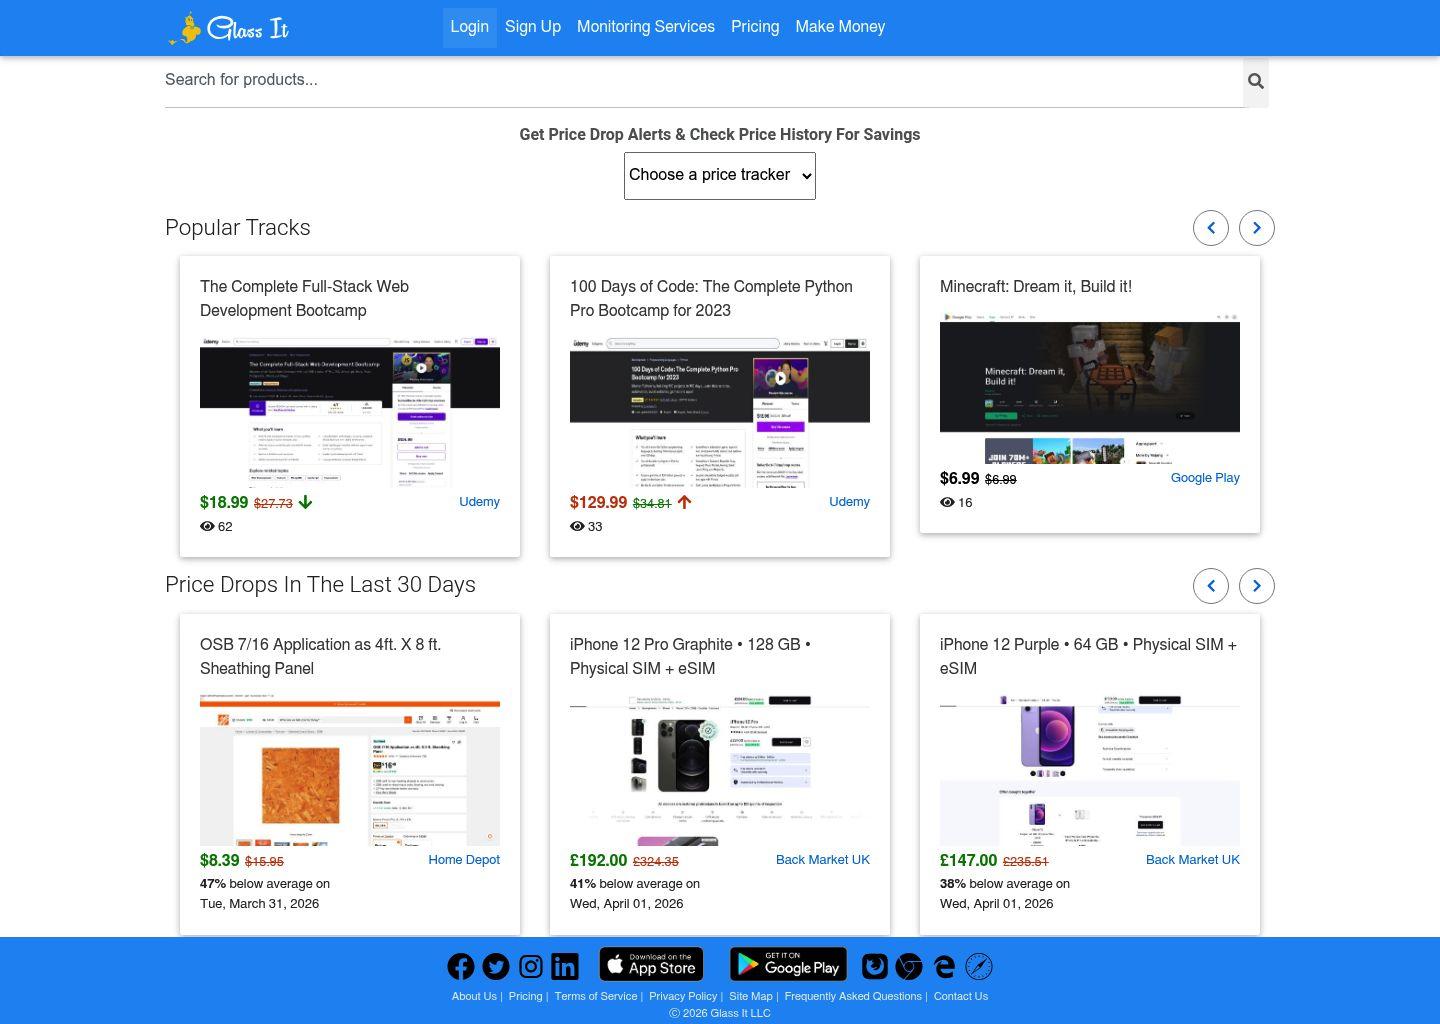The height and width of the screenshot is (1024, 1440).
Task: Focus the 'Search for products' field
Action: coord(700,80)
